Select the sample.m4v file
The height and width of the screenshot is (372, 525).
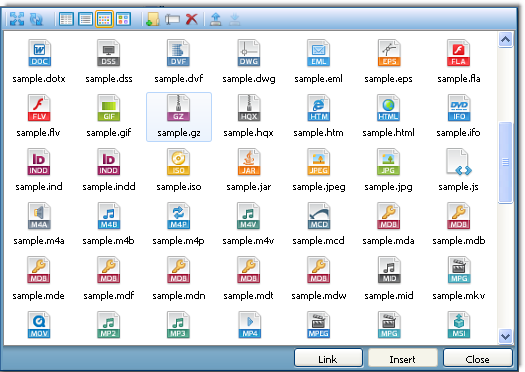point(249,224)
